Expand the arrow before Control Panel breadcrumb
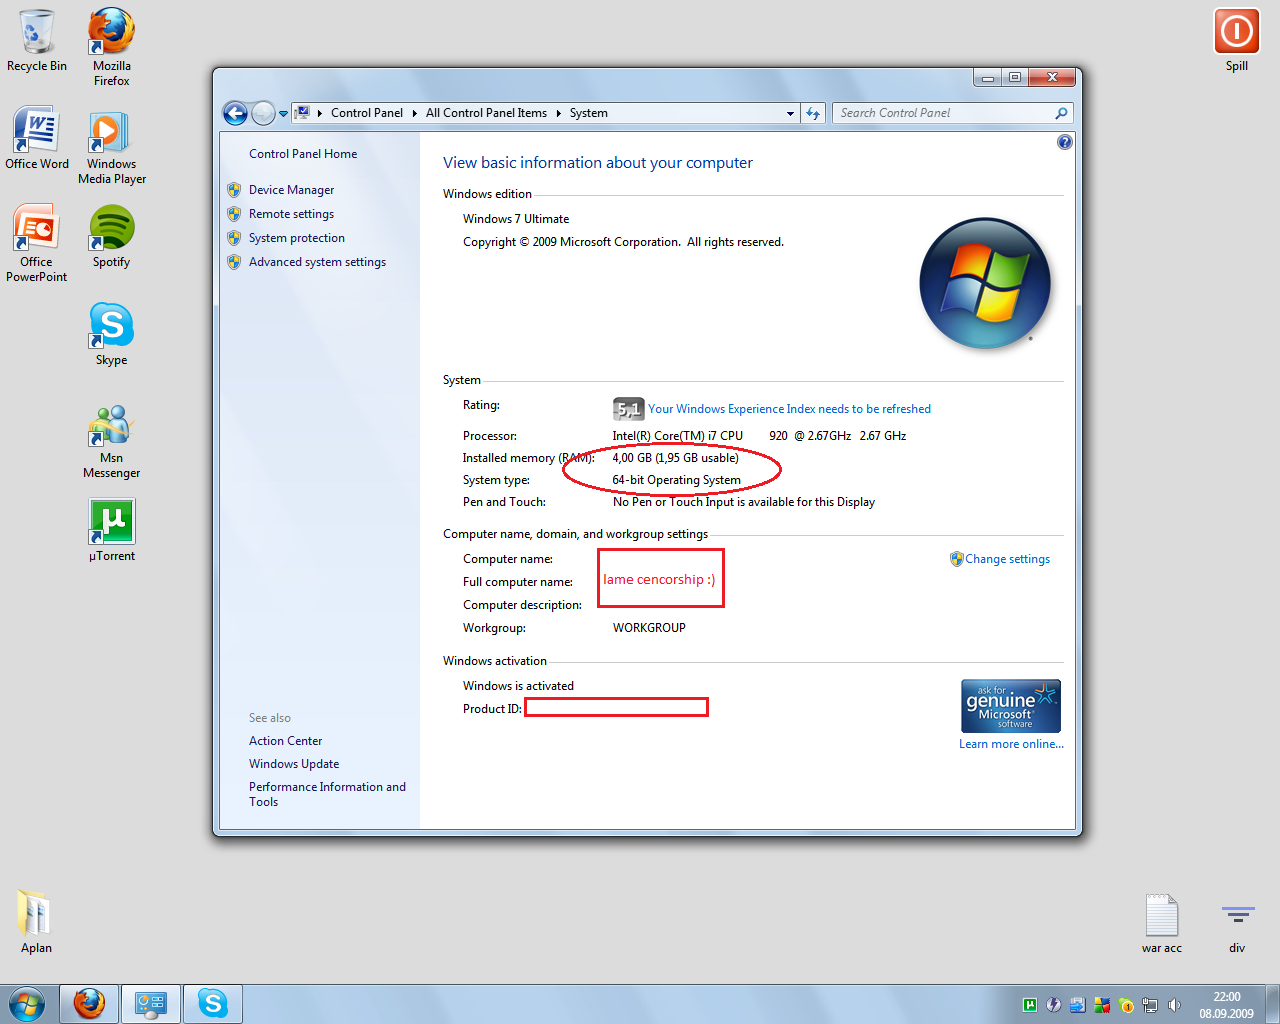The width and height of the screenshot is (1280, 1024). (319, 113)
